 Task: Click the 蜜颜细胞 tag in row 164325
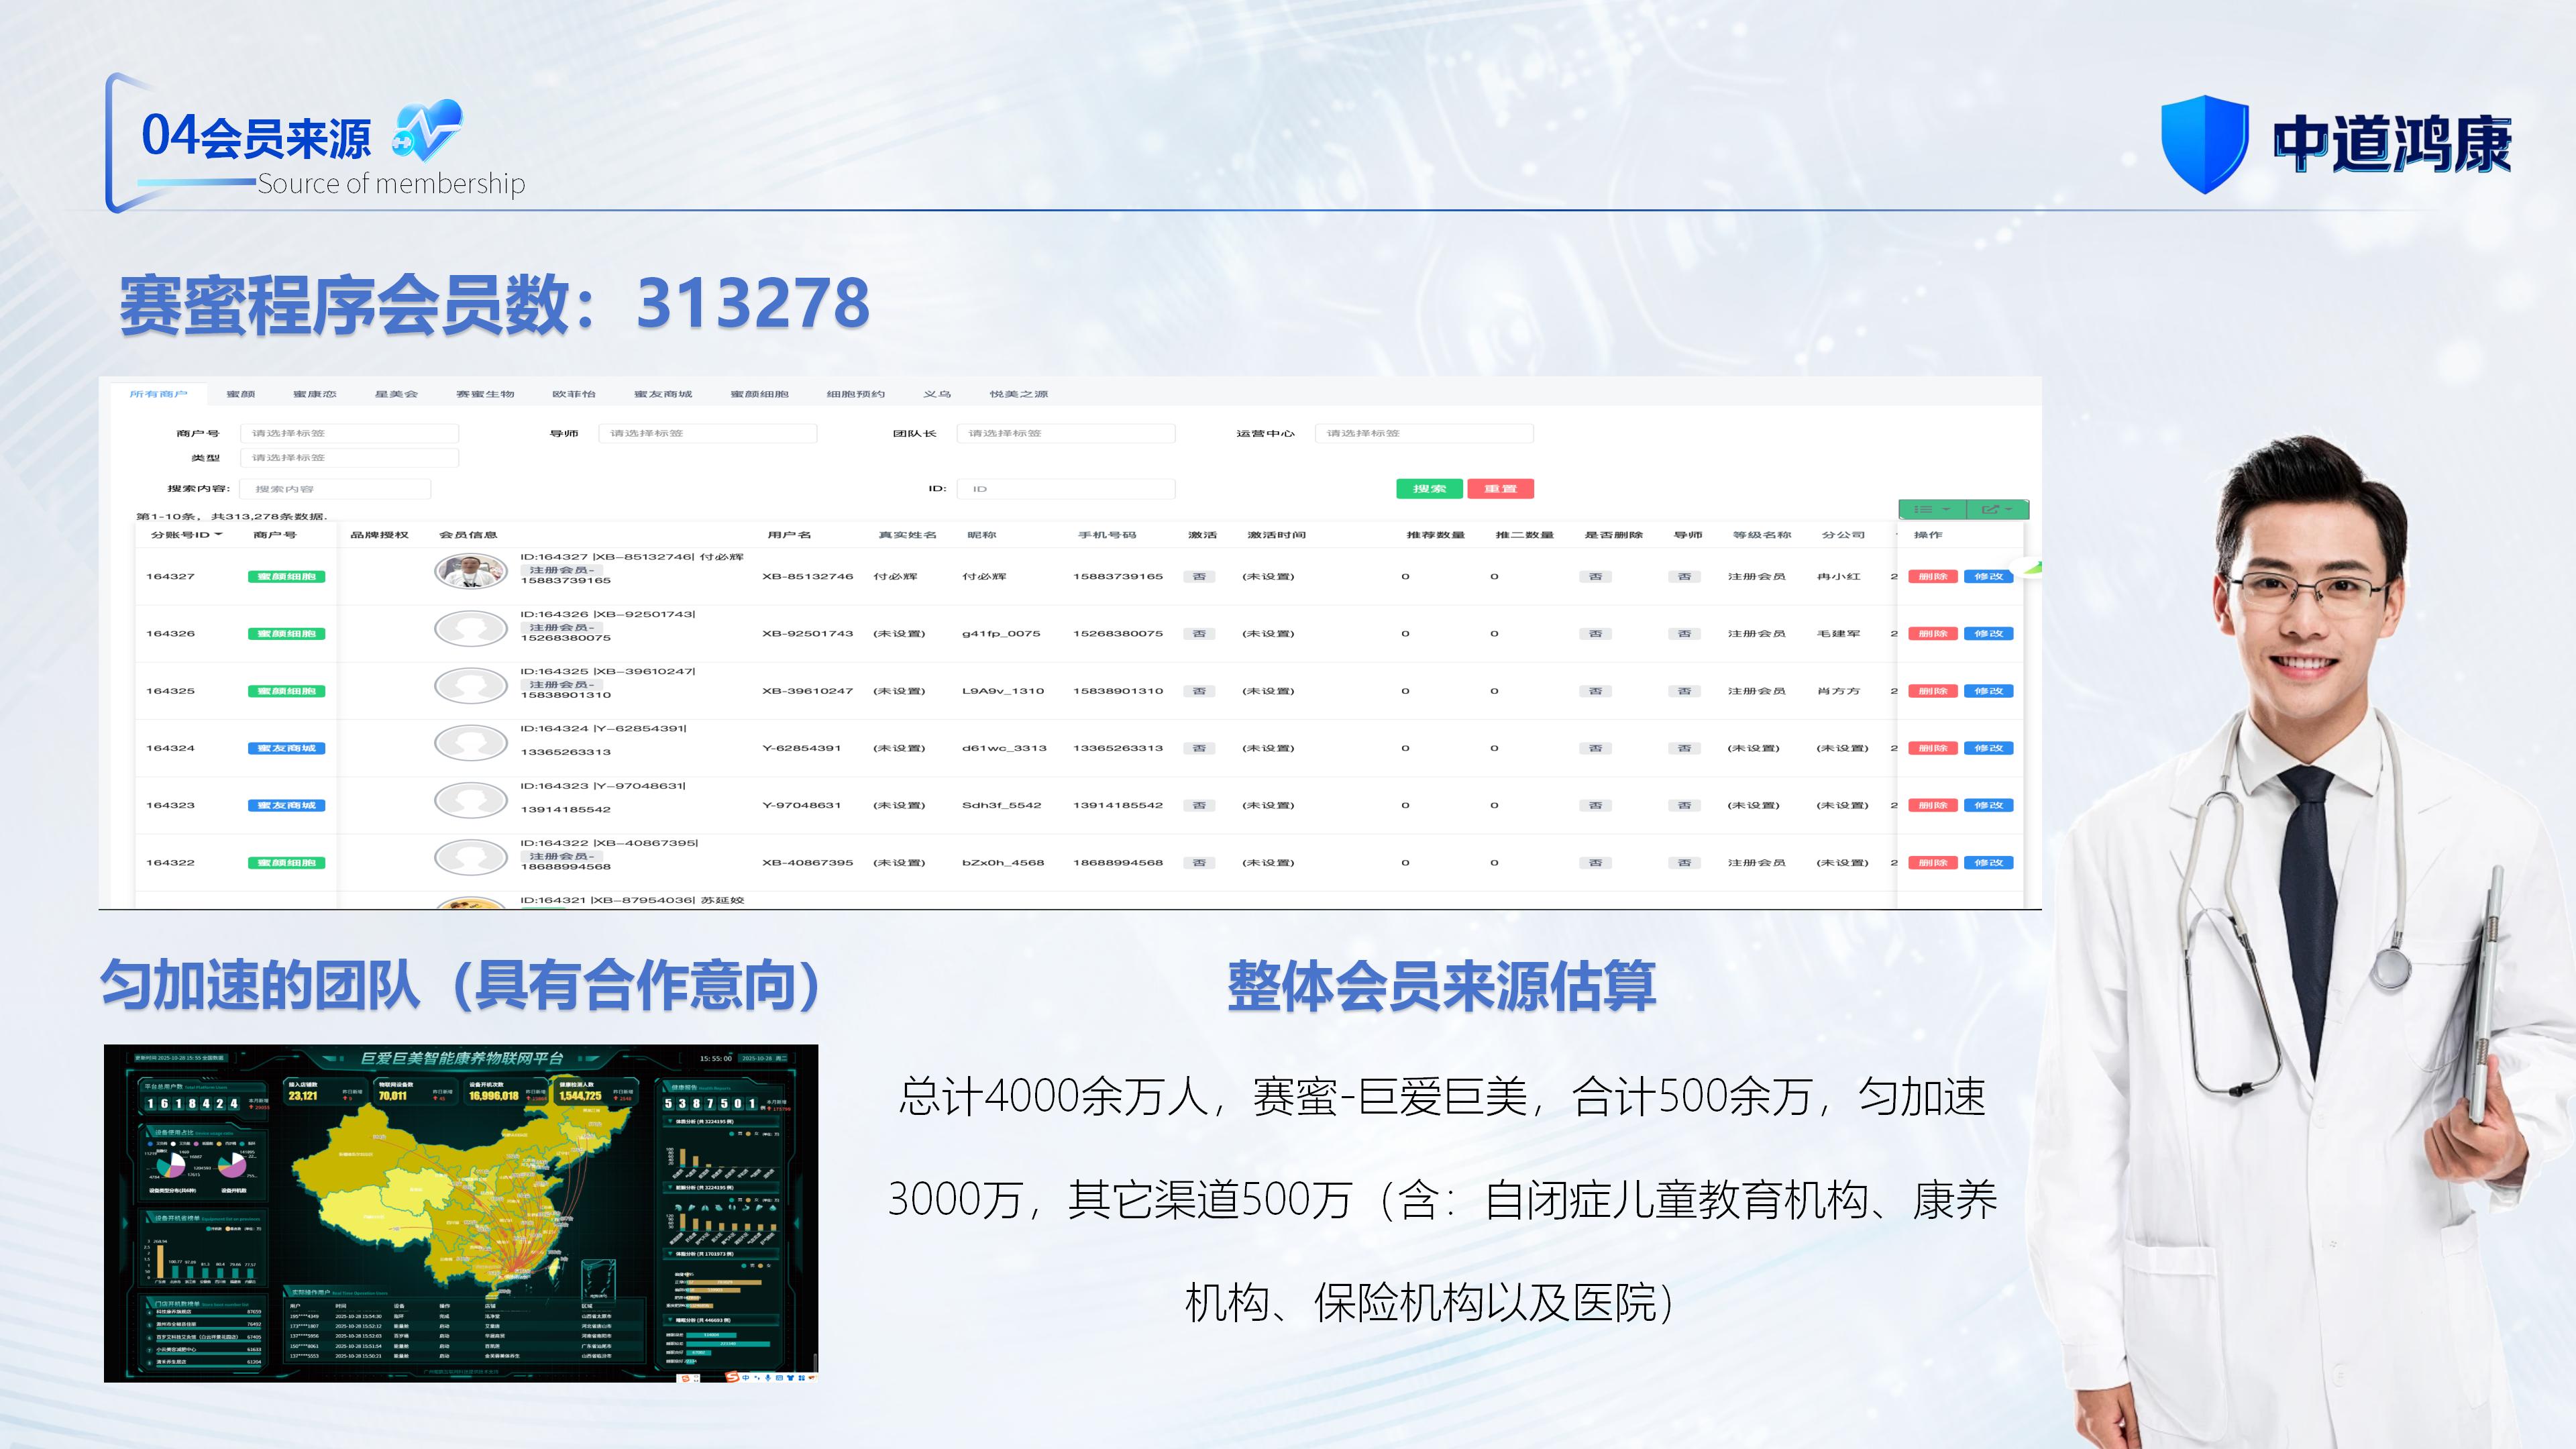tap(286, 691)
